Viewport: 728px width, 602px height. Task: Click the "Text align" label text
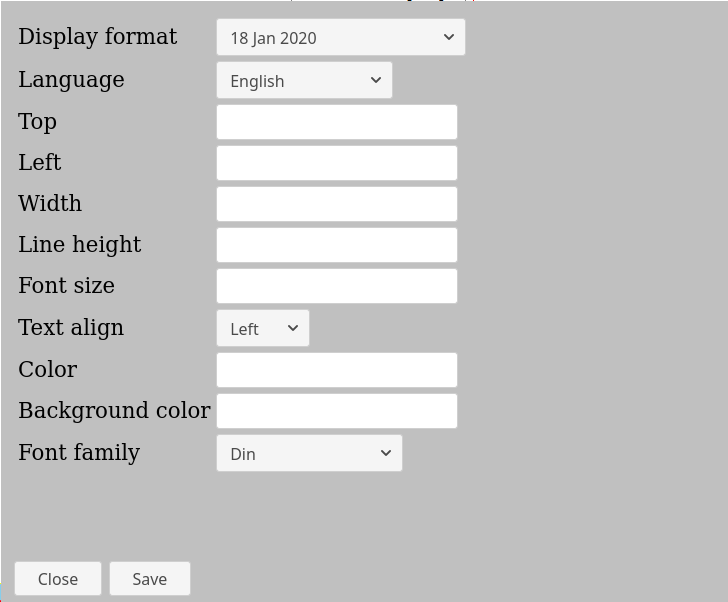coord(71,328)
